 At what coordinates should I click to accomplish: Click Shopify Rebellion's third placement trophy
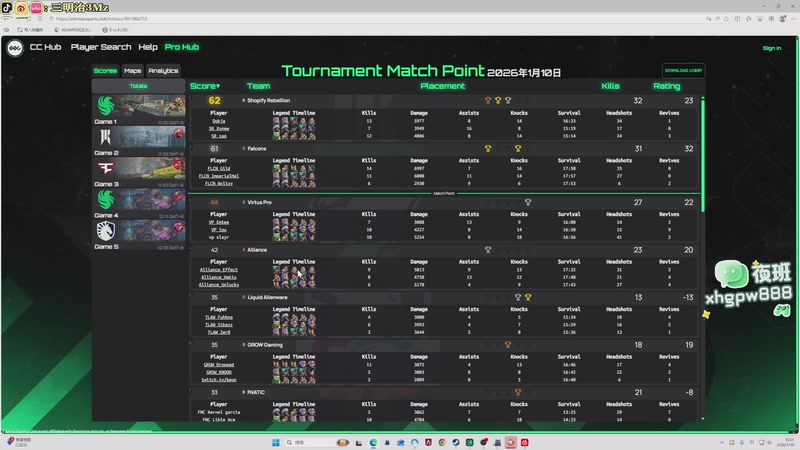pos(508,101)
